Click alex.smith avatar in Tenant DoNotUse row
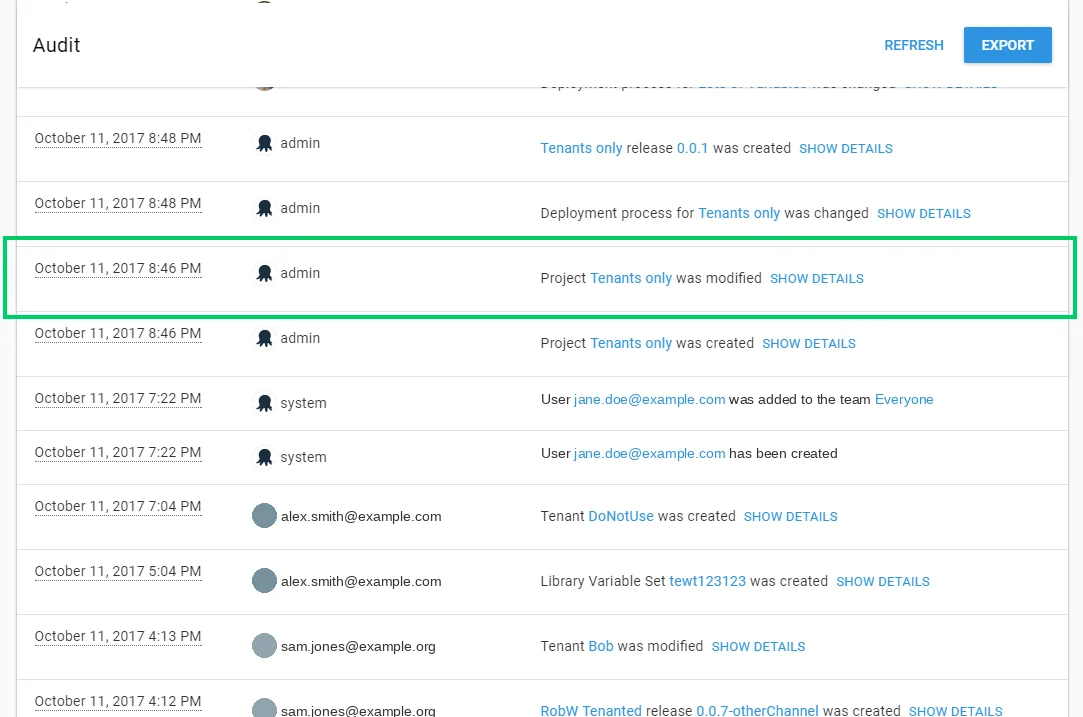The width and height of the screenshot is (1083, 717). click(x=264, y=515)
